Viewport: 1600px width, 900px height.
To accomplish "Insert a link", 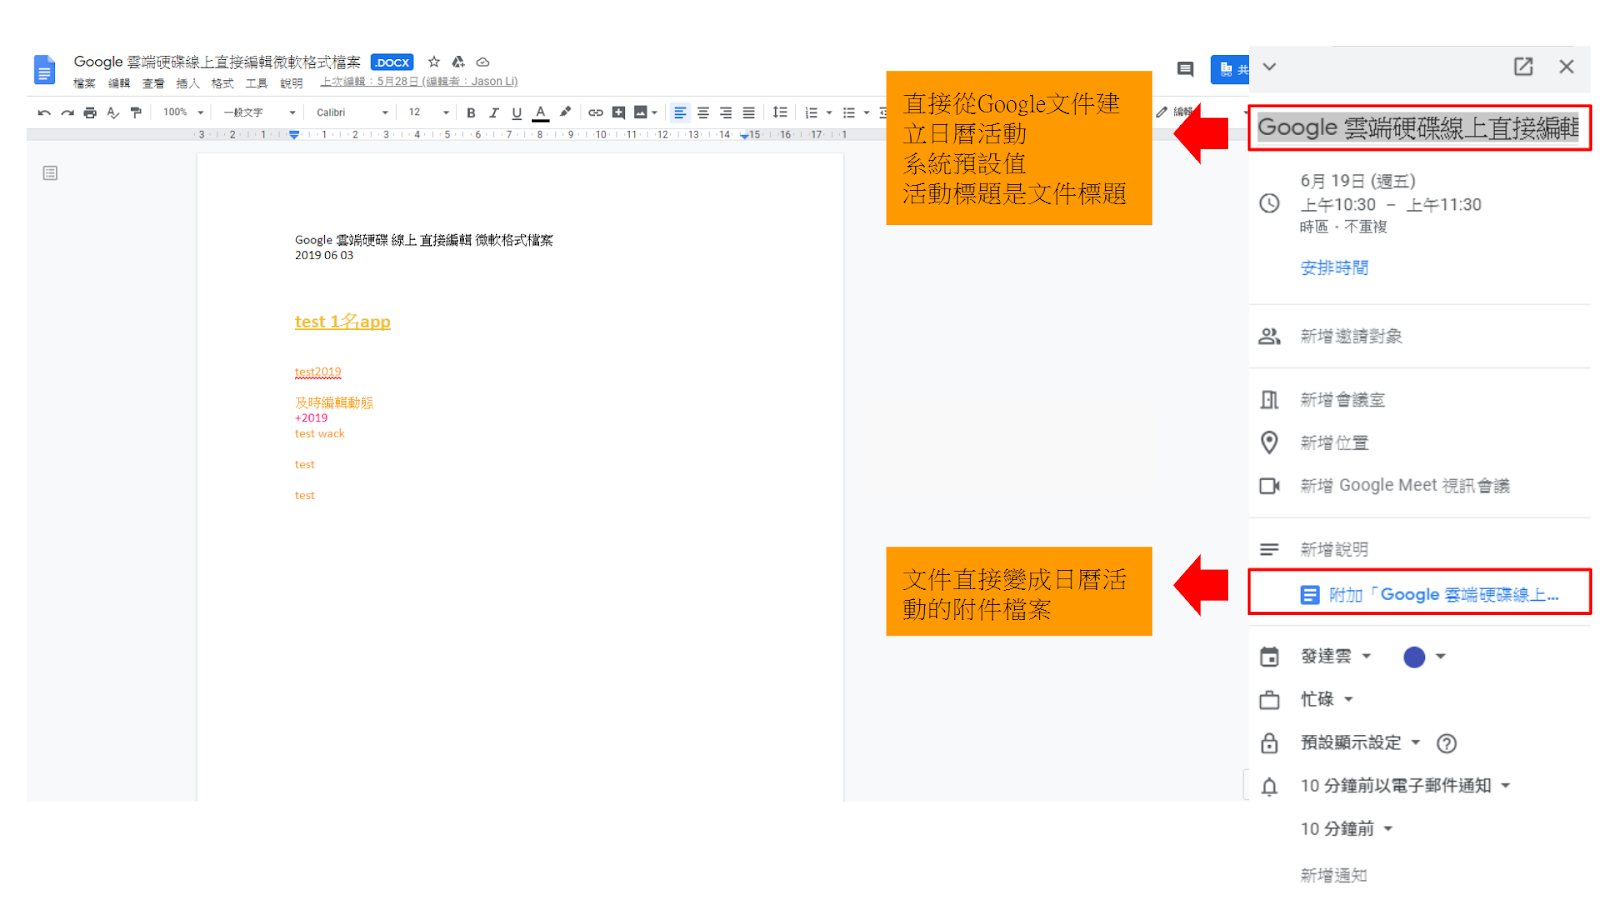I will pos(596,113).
